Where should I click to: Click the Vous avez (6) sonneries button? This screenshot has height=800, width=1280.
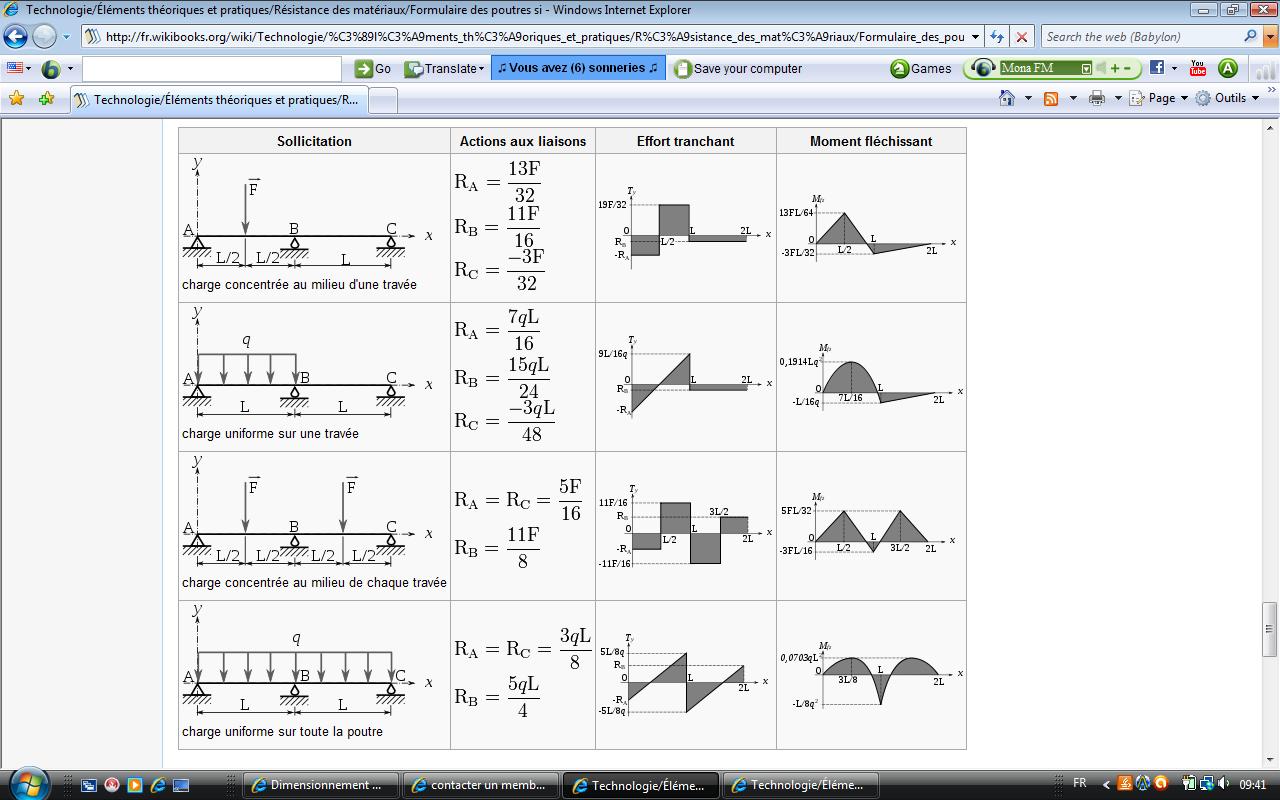click(577, 68)
